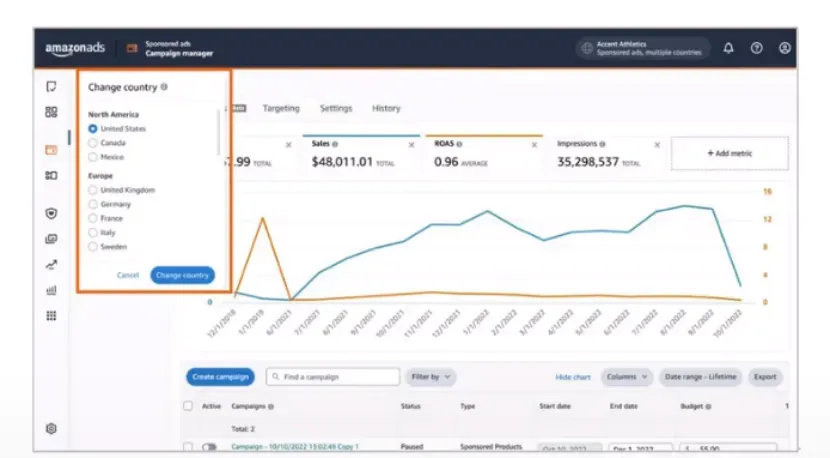Open the sidebar stores layout icon
This screenshot has height=458, width=830.
click(x=51, y=175)
